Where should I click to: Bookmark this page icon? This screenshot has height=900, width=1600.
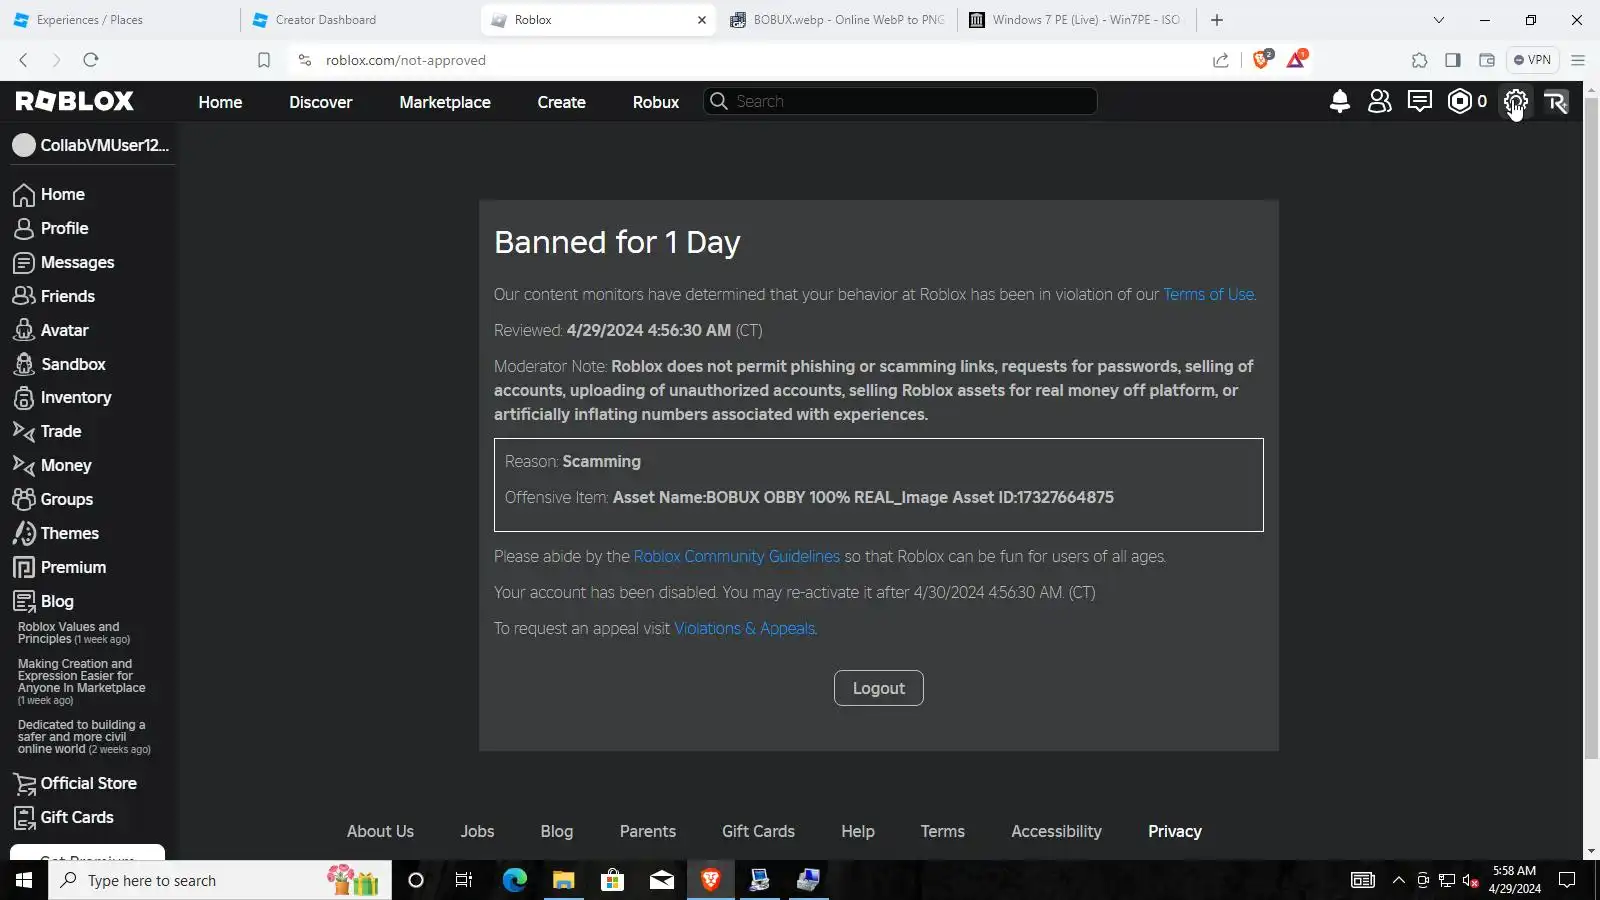(264, 60)
